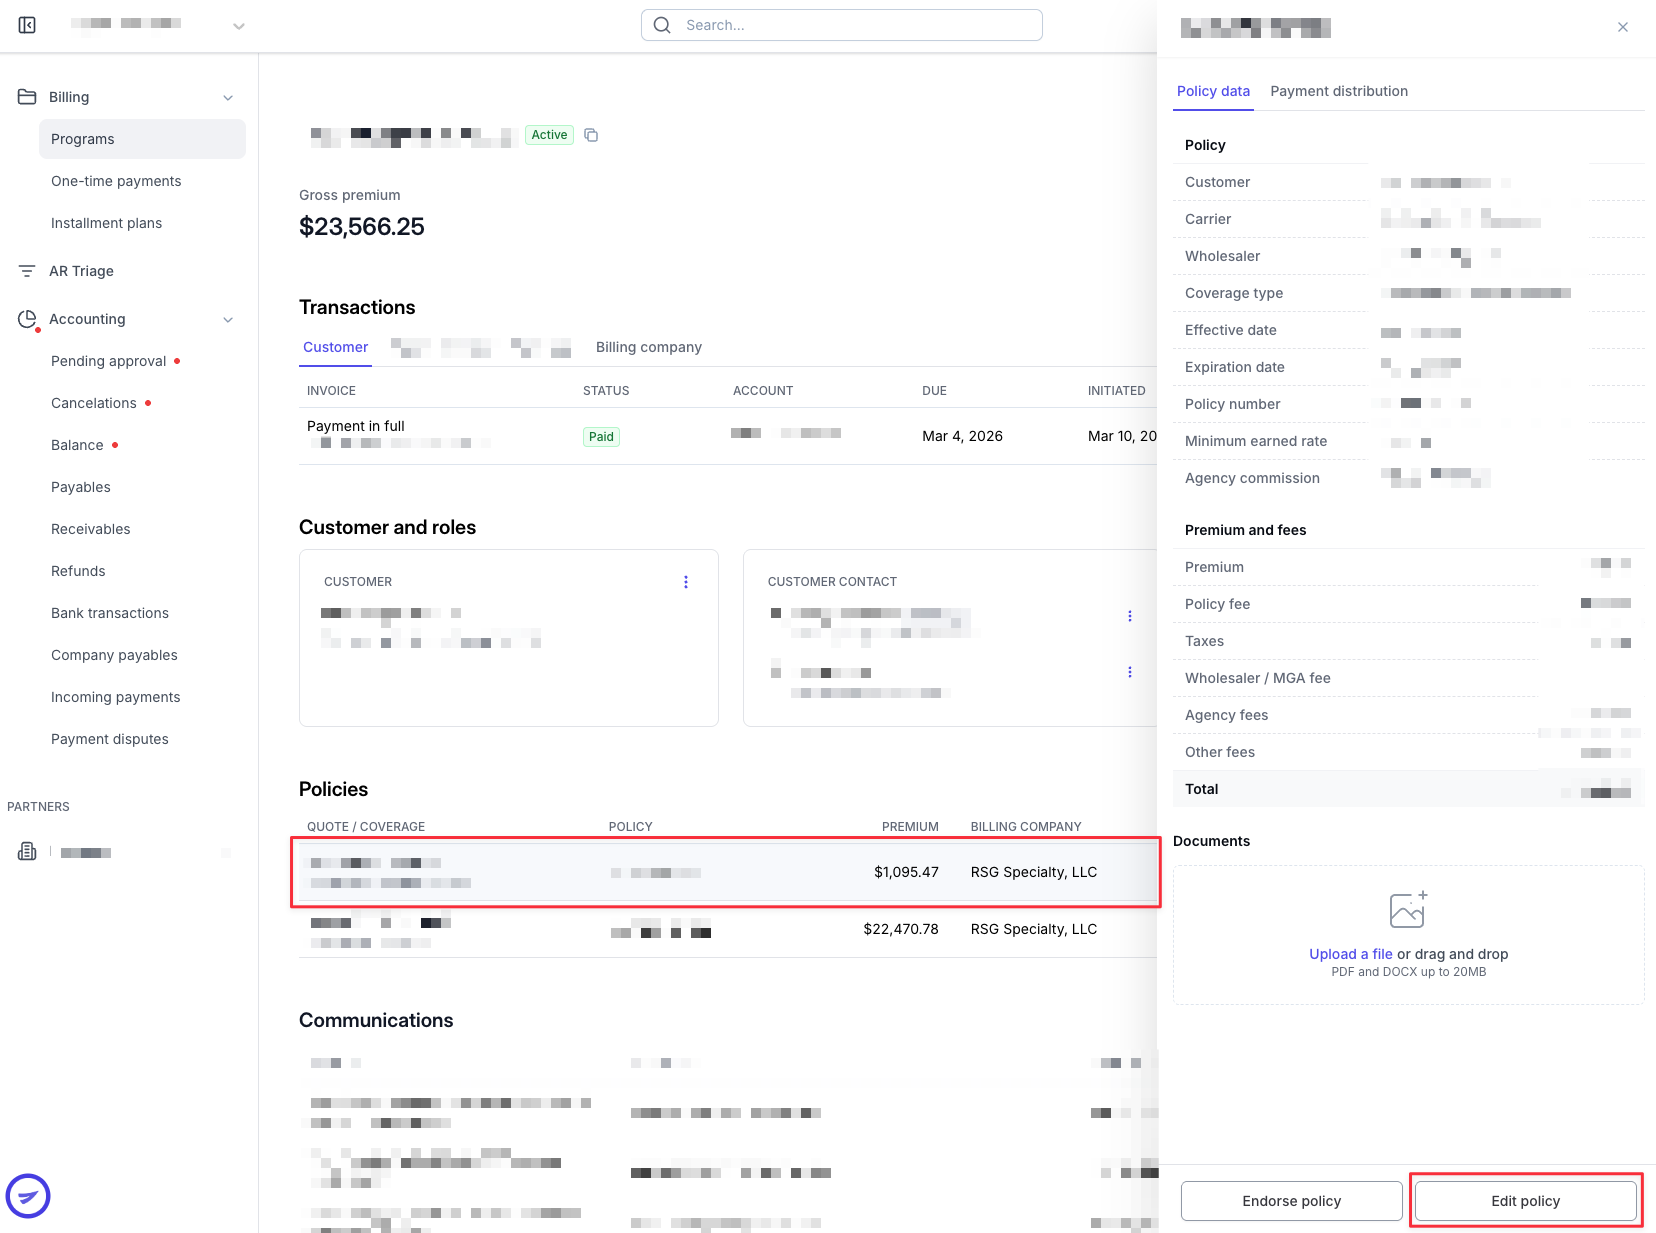Viewport: 1656px width, 1233px height.
Task: Click the partner building icon
Action: click(x=27, y=852)
